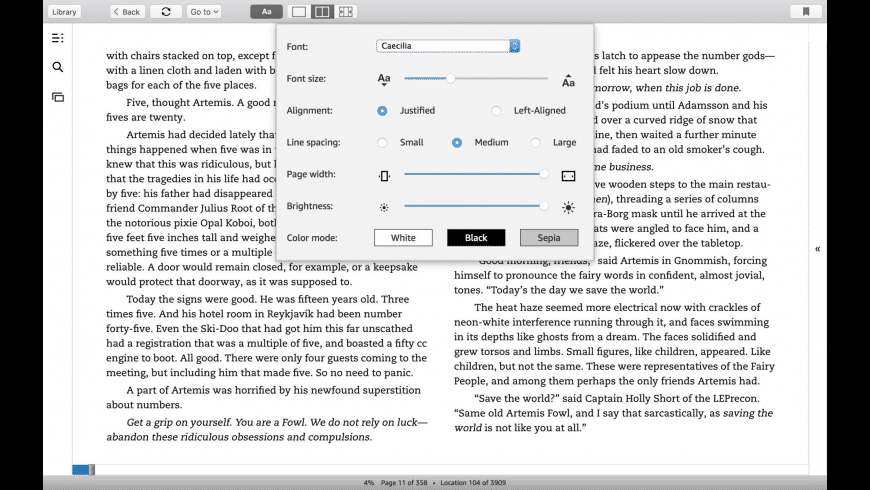Viewport: 870px width, 490px height.
Task: Click the sync refresh icon button
Action: coord(166,12)
